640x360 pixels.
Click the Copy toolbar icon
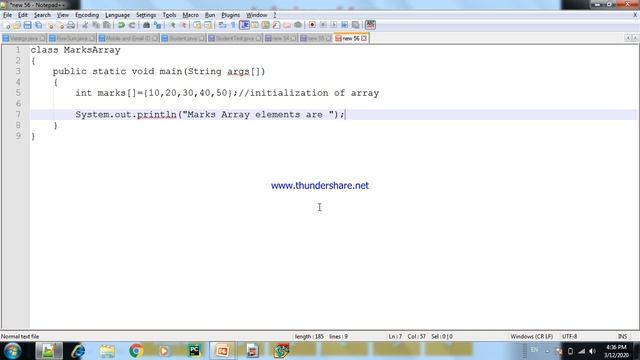(x=96, y=25)
